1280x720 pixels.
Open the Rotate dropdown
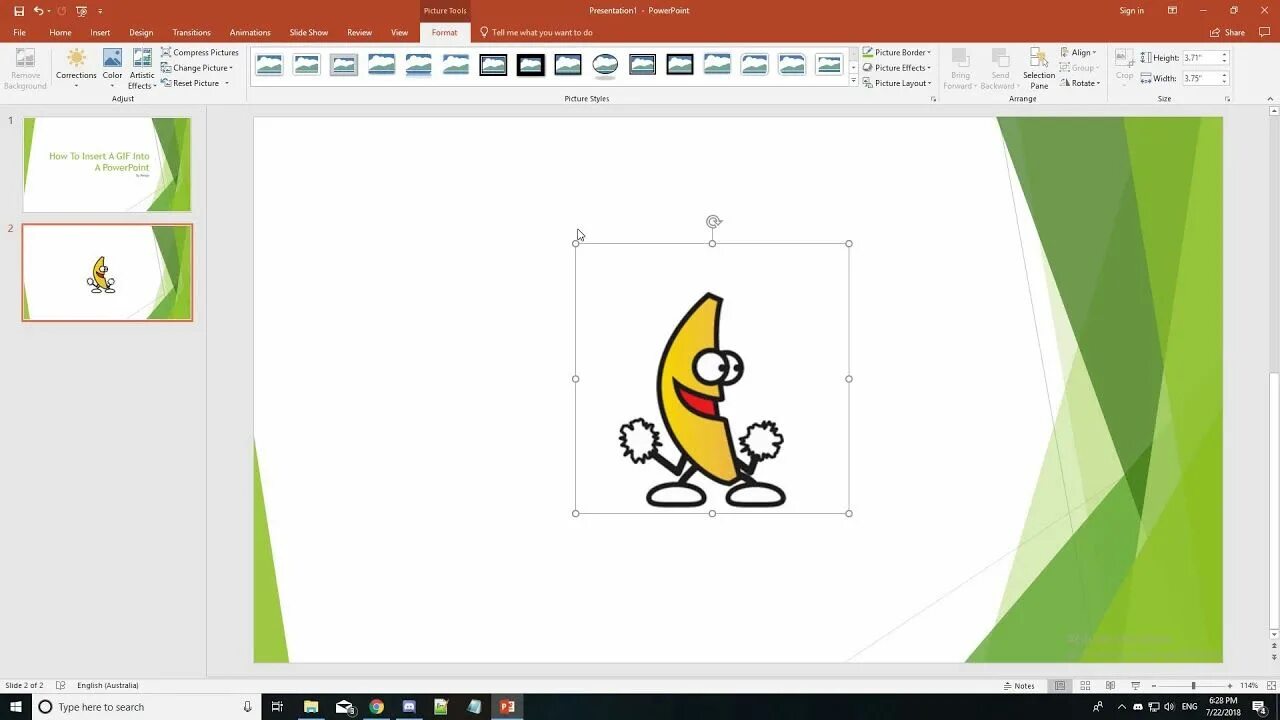pyautogui.click(x=1080, y=83)
